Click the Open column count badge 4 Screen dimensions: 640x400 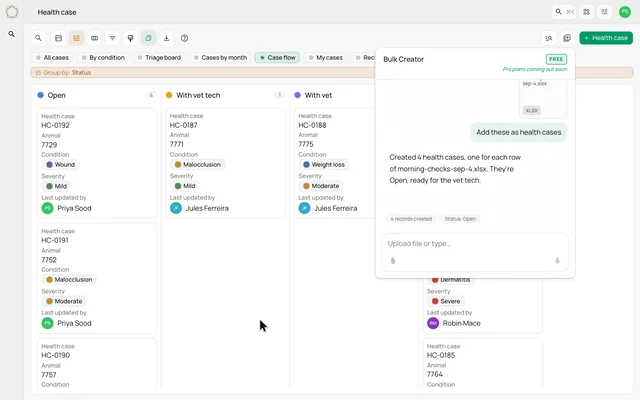pyautogui.click(x=151, y=95)
